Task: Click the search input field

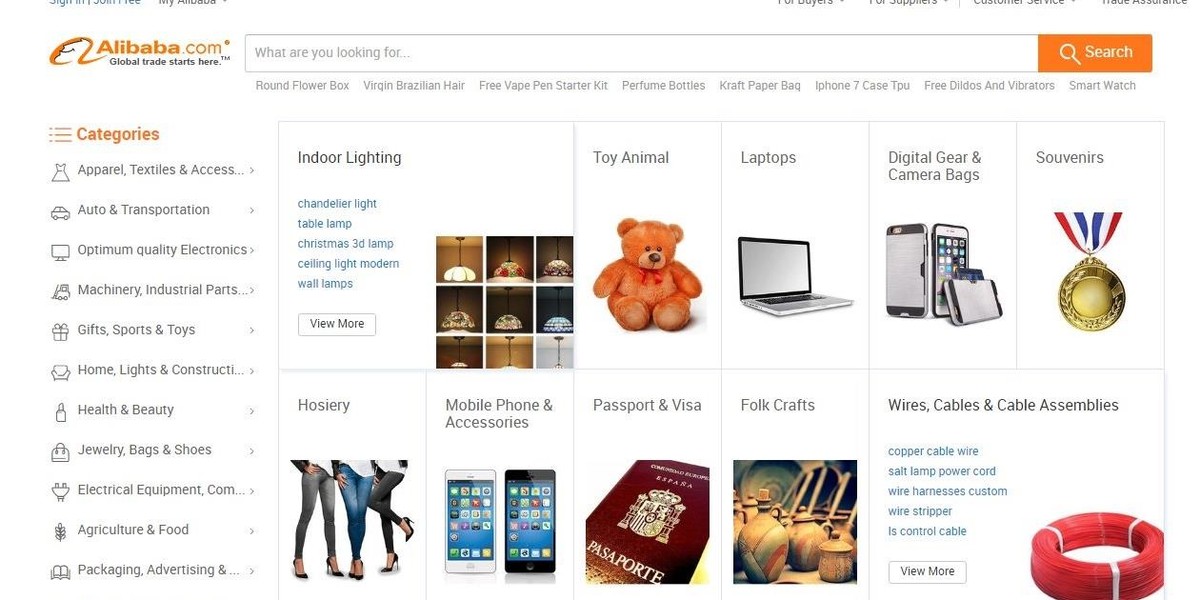Action: [x=641, y=53]
